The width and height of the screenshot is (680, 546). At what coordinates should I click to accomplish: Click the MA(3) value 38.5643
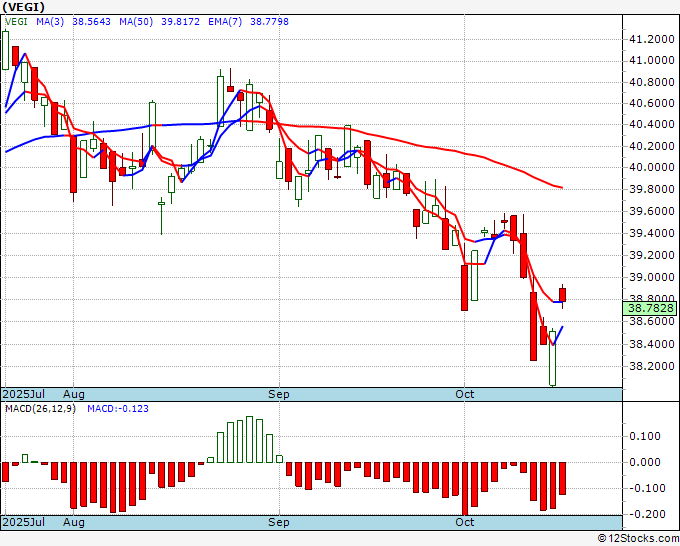click(x=92, y=22)
